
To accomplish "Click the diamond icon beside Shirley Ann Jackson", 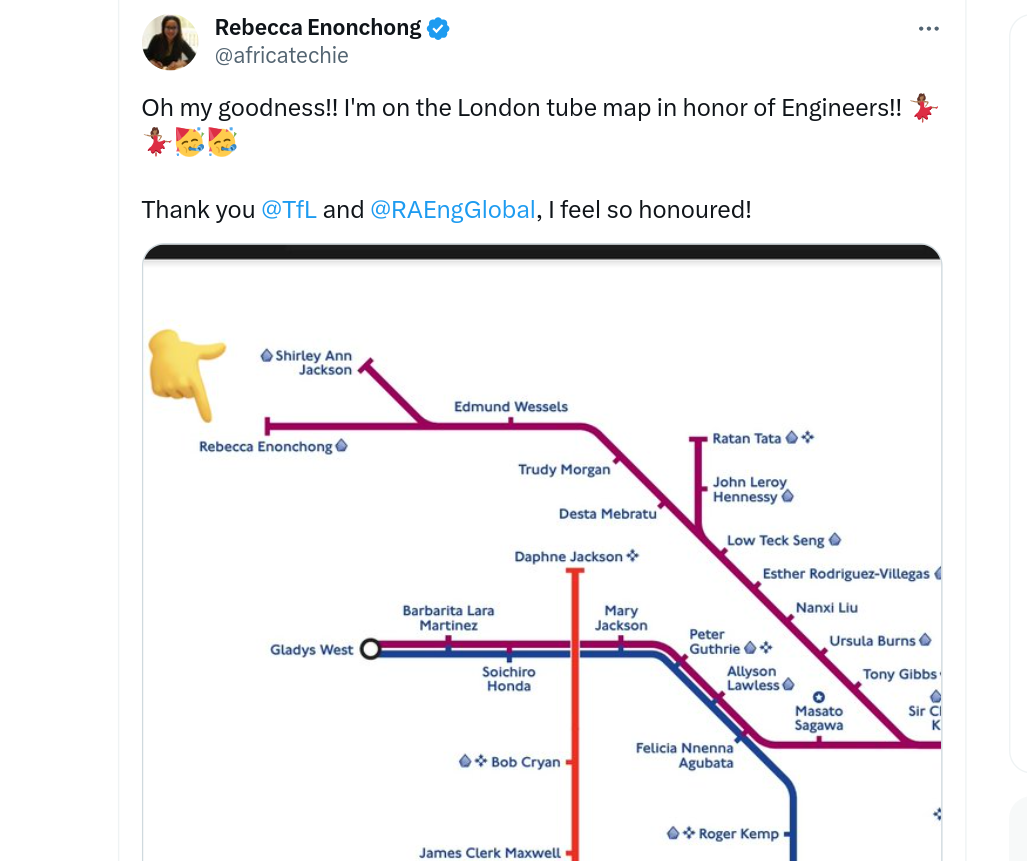I will [267, 355].
